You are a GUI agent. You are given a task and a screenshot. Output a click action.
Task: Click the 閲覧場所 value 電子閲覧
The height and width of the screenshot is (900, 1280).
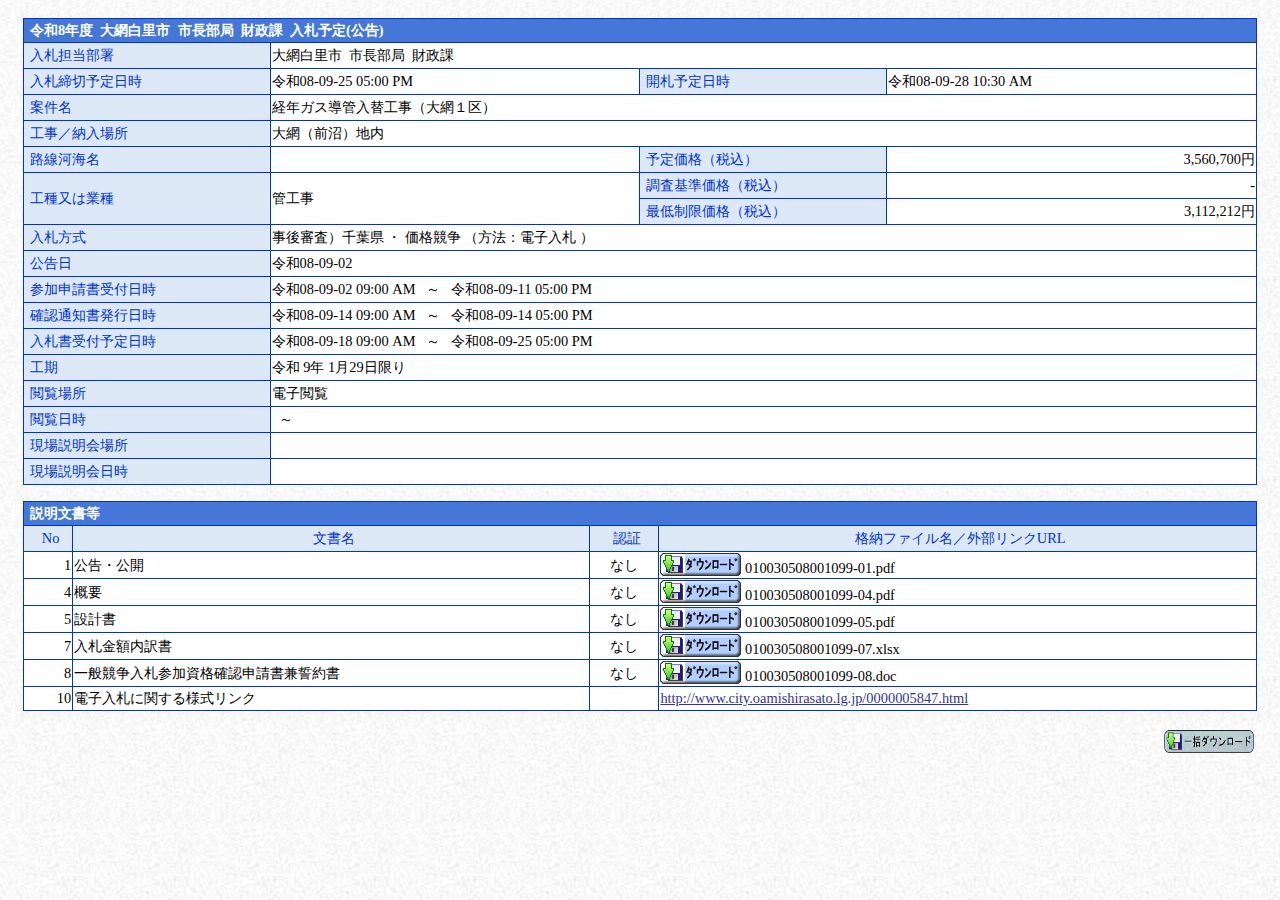(300, 393)
